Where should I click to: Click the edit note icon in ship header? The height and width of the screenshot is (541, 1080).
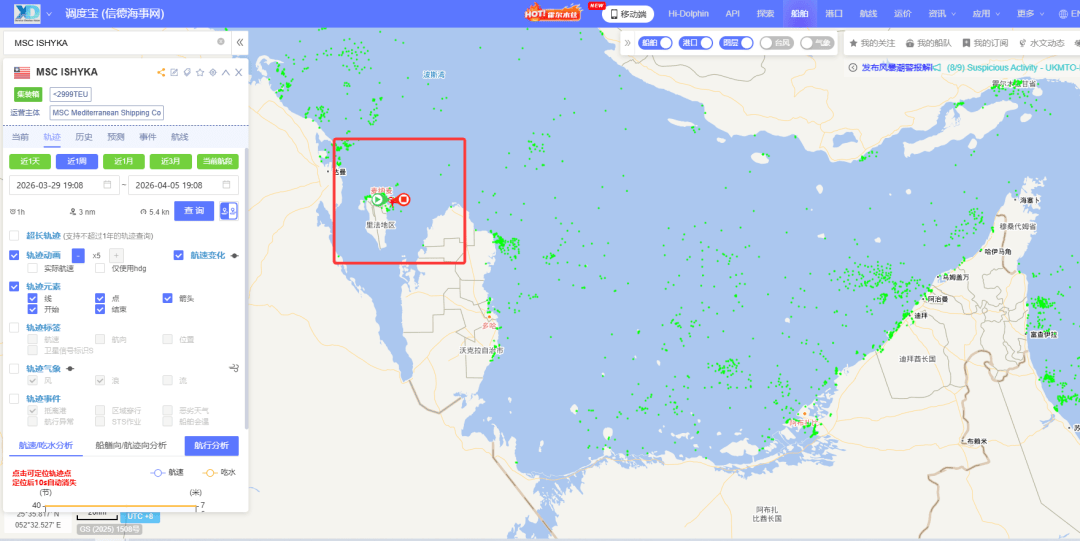tap(174, 72)
